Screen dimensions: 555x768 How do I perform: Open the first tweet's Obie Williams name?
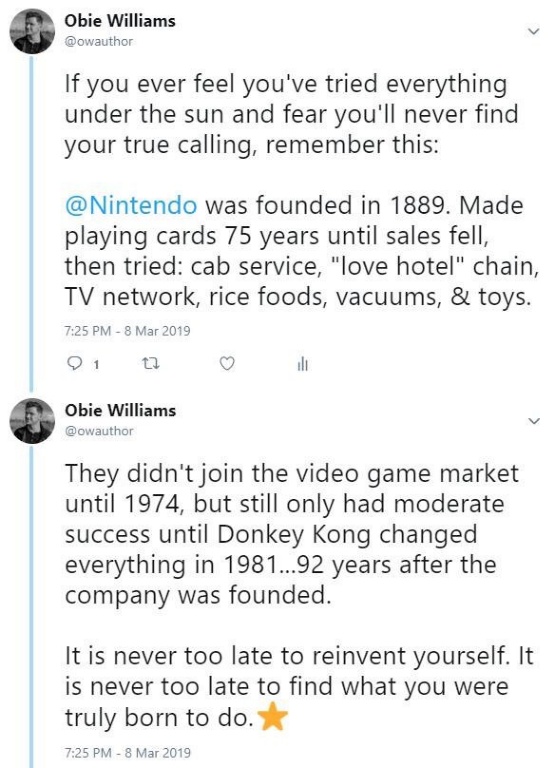[x=120, y=21]
